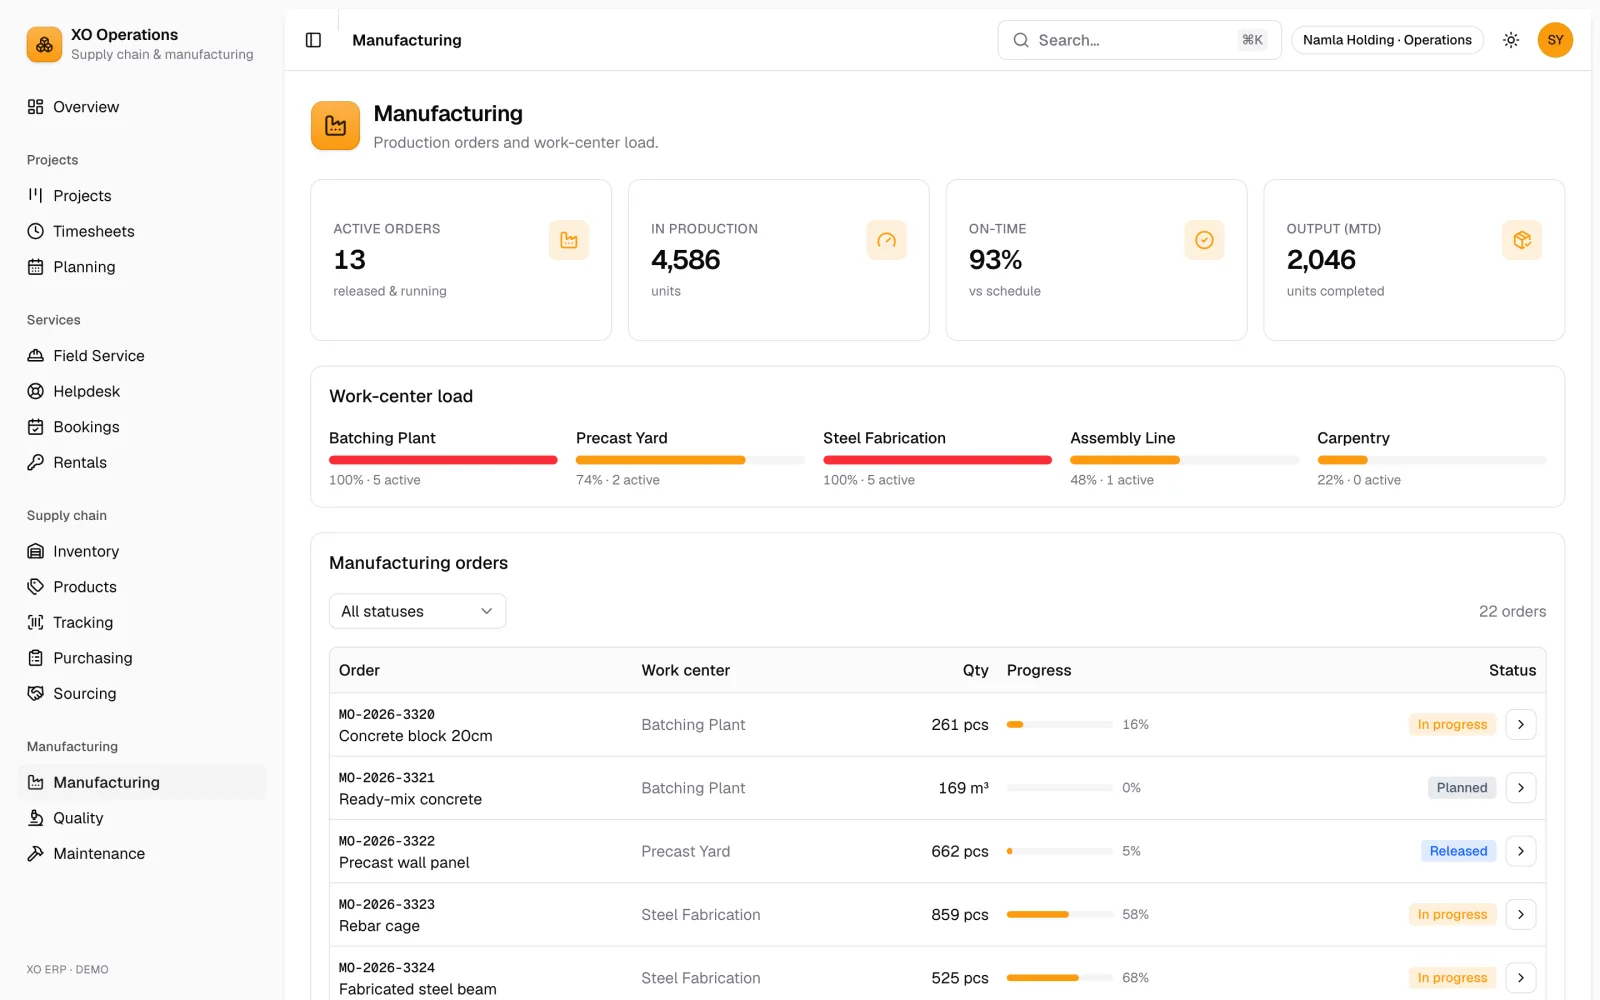Expand order MO-2026-3323 chevron

point(1520,914)
